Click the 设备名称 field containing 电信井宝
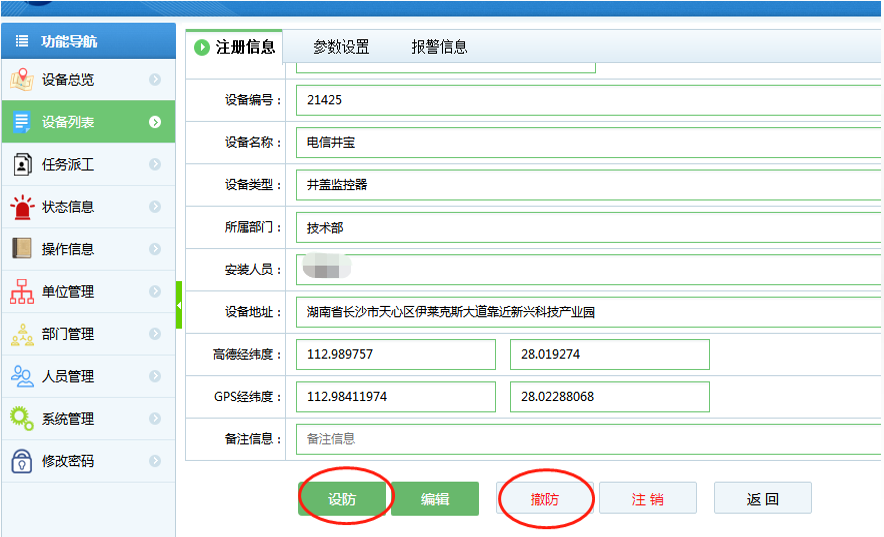The image size is (884, 537). [588, 143]
